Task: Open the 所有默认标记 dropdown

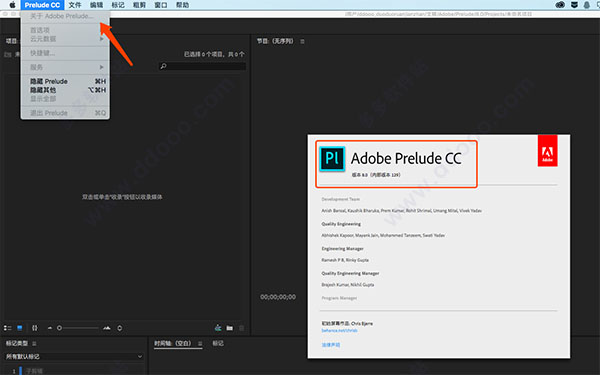Action: [73, 357]
